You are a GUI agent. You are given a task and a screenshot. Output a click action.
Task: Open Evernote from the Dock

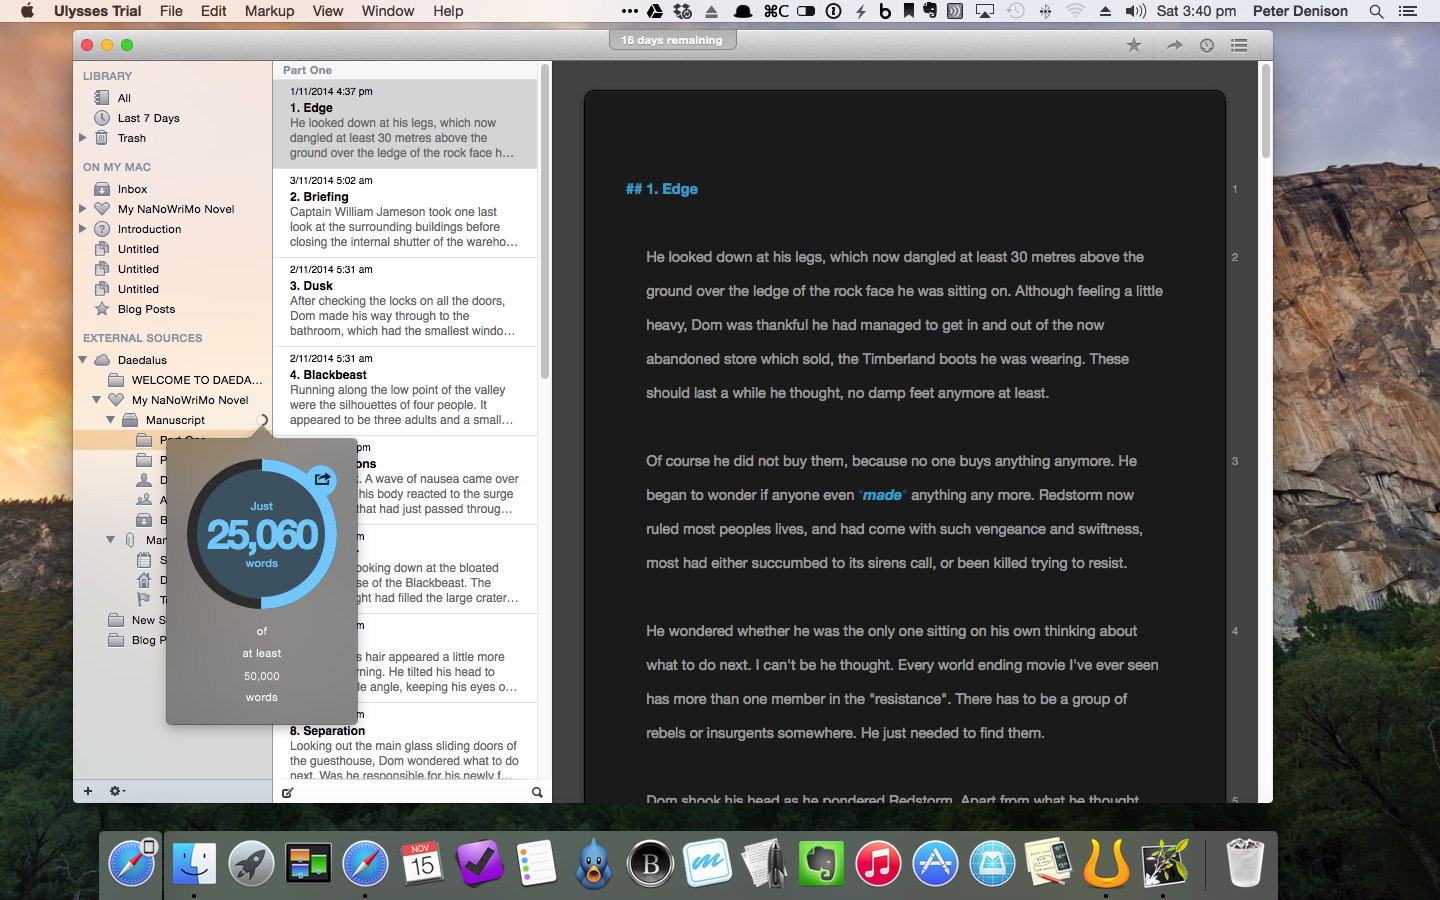point(821,864)
